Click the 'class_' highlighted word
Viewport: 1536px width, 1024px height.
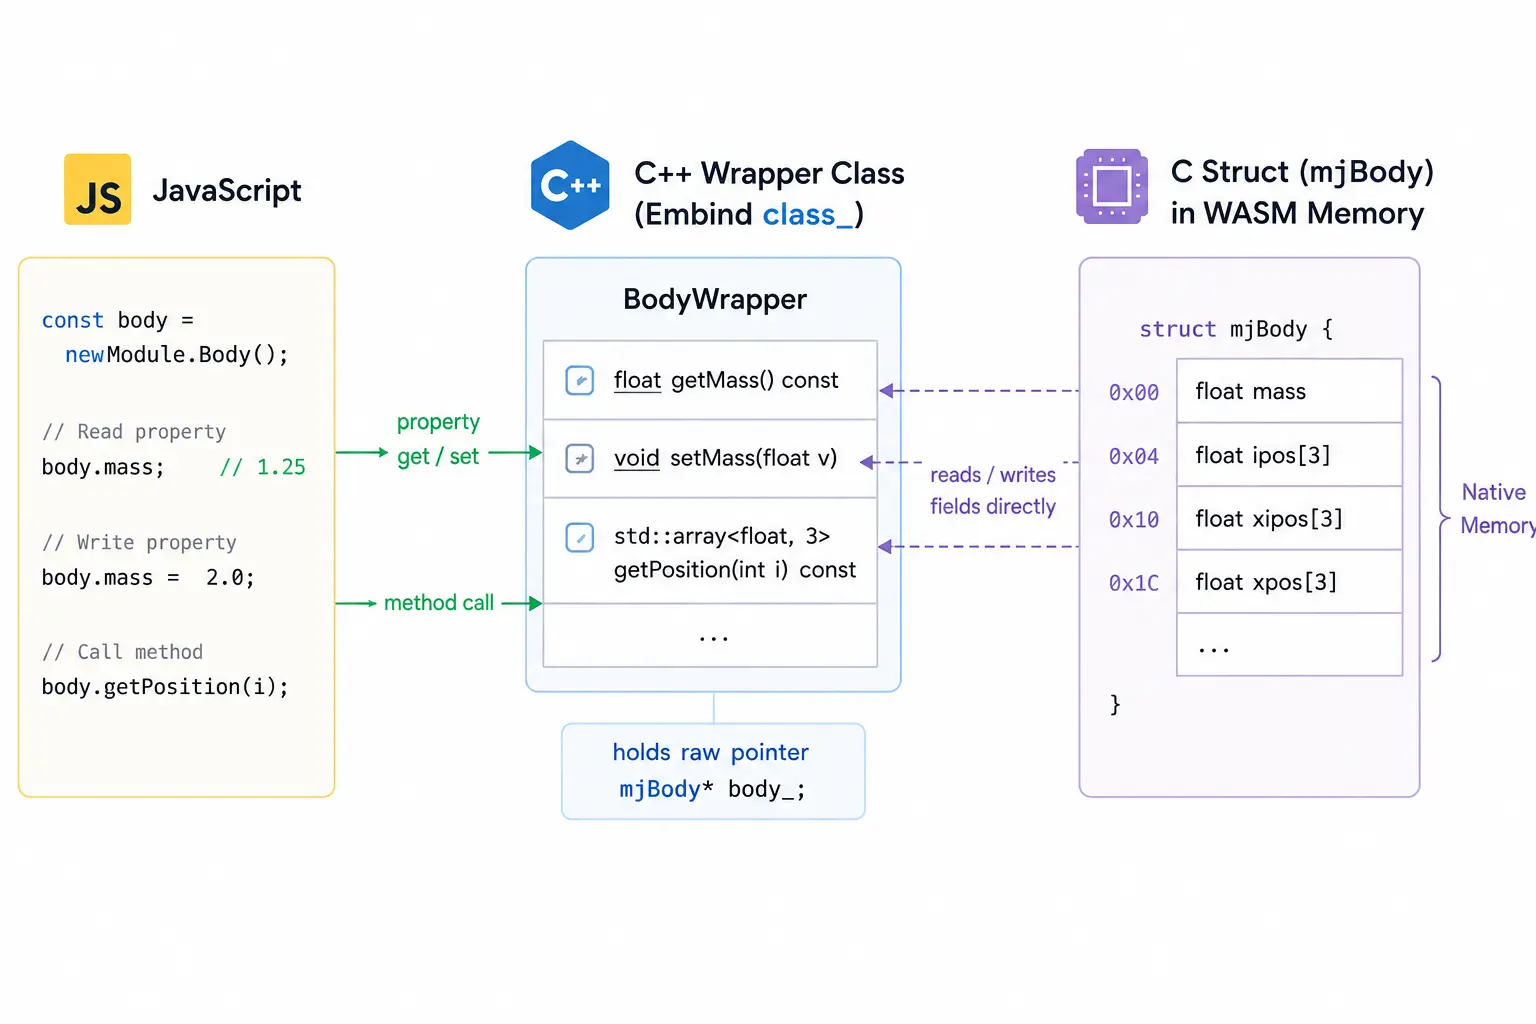point(808,214)
